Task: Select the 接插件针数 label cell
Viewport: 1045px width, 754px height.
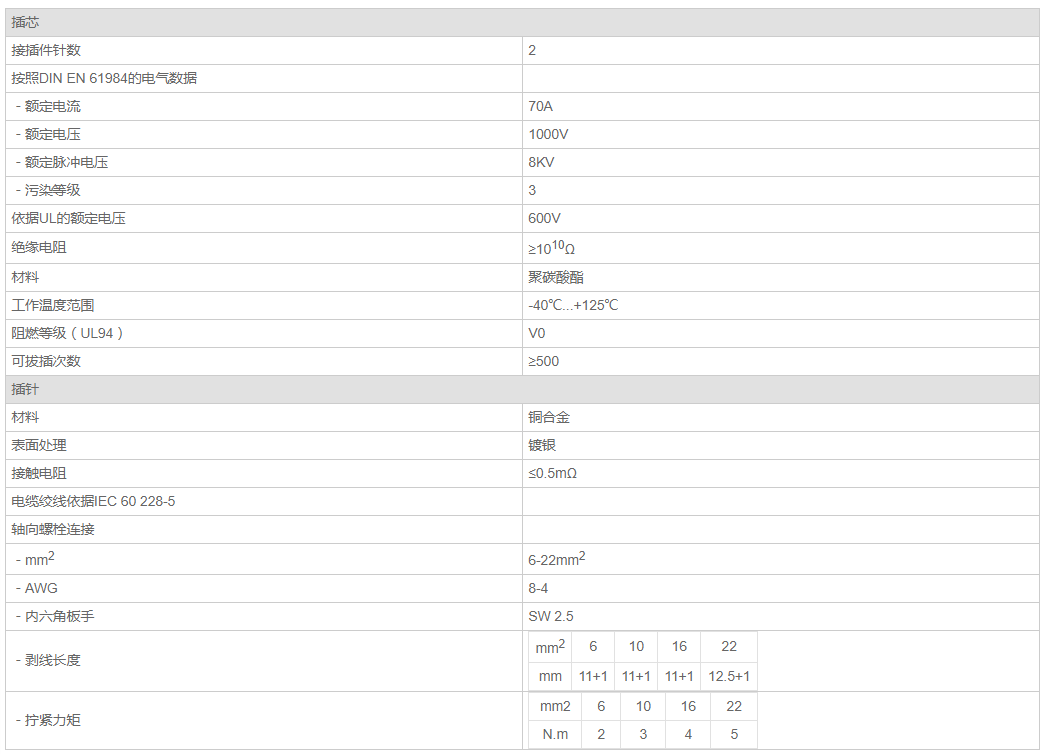Action: click(46, 51)
